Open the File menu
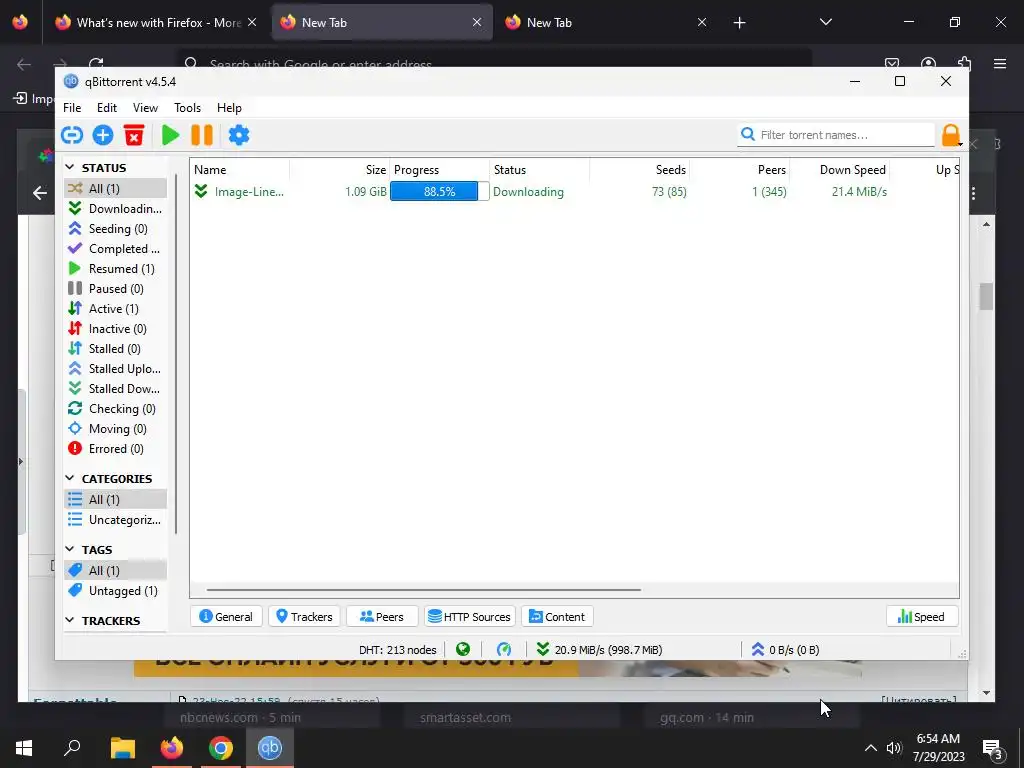Screen dimensions: 1024x768 coord(72,108)
